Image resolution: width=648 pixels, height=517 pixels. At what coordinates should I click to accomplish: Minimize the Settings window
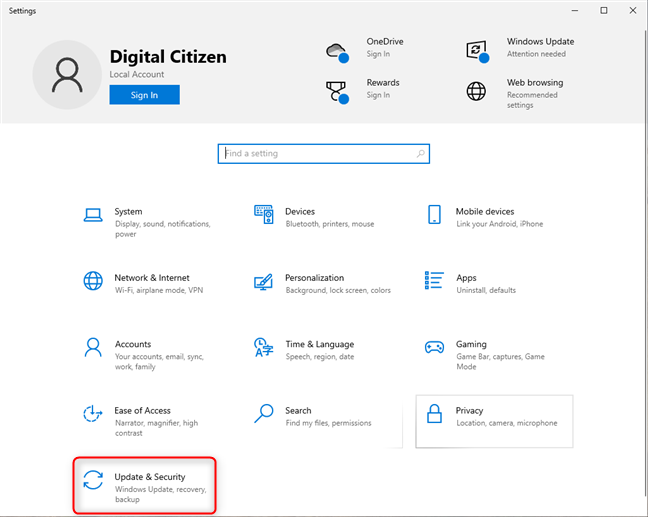tap(575, 11)
